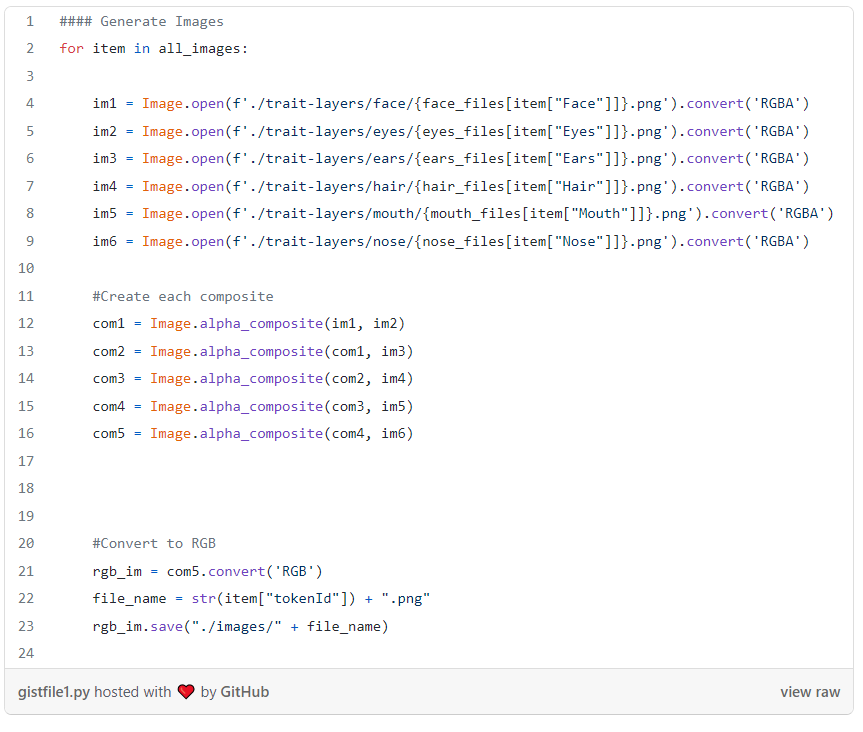
Task: Select line number 23
Action: [x=26, y=626]
